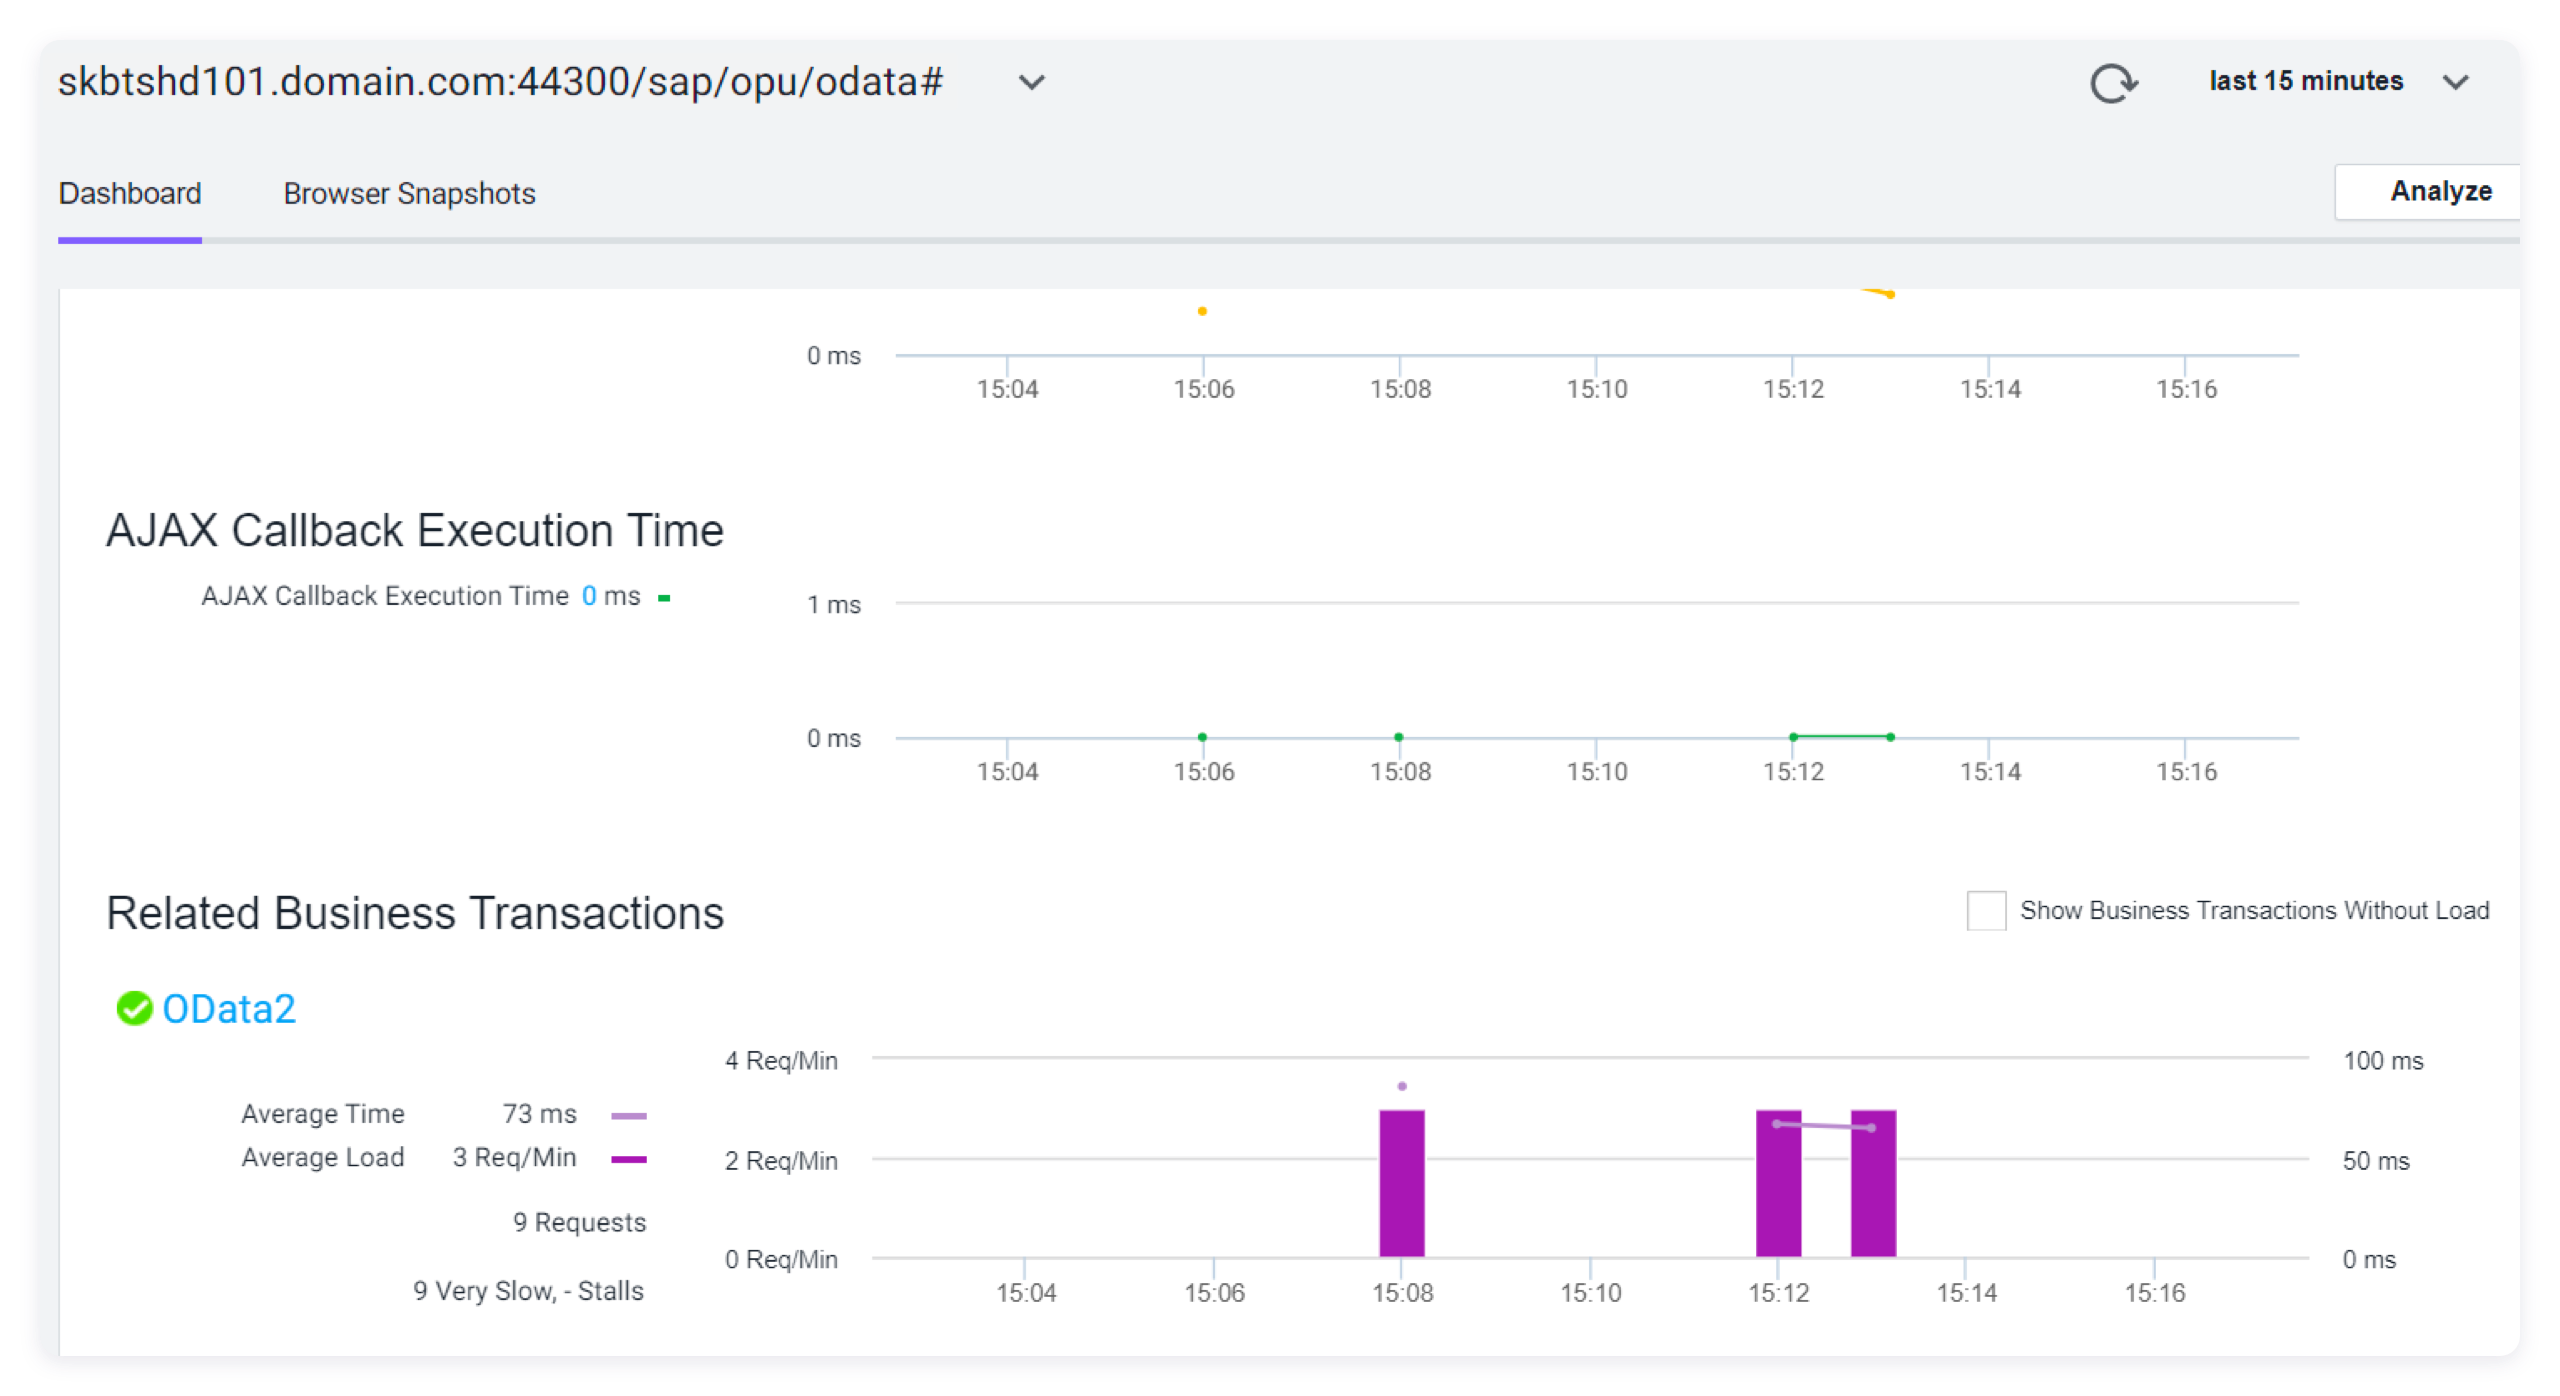
Task: Open the OData2 business transaction link
Action: [x=229, y=1008]
